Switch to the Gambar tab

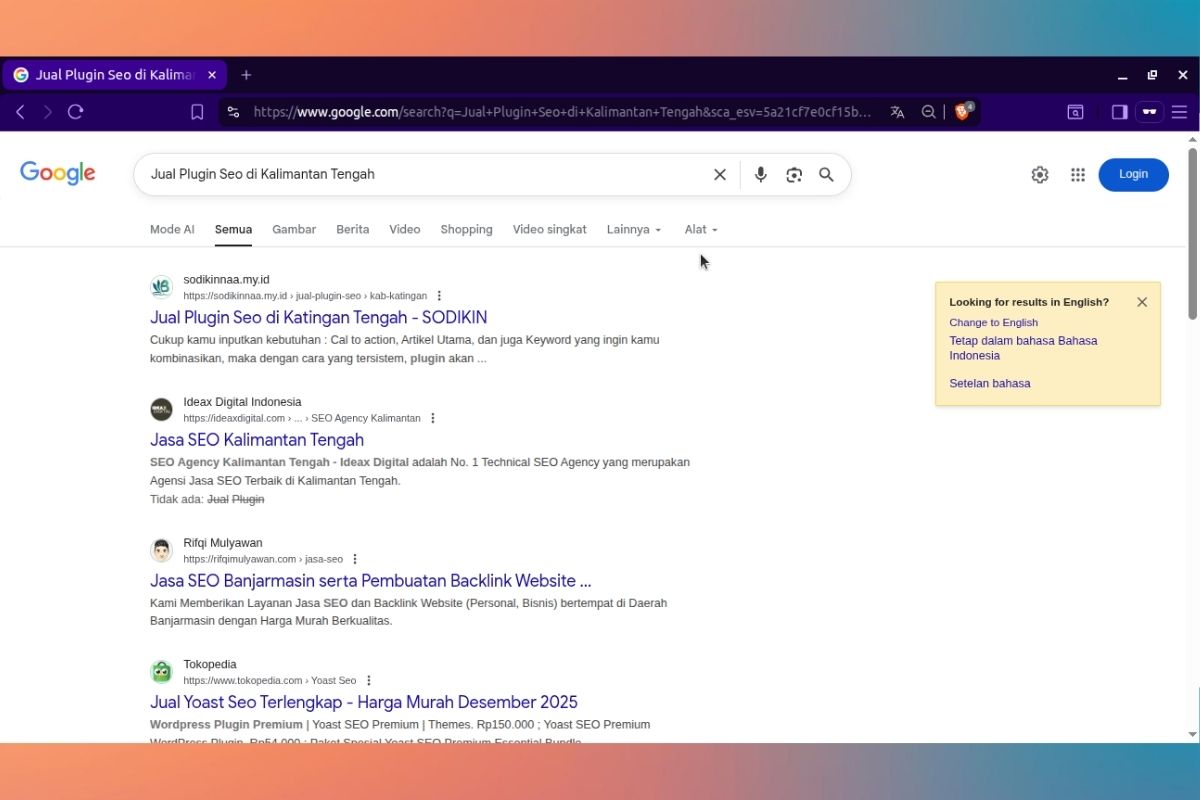click(x=293, y=229)
